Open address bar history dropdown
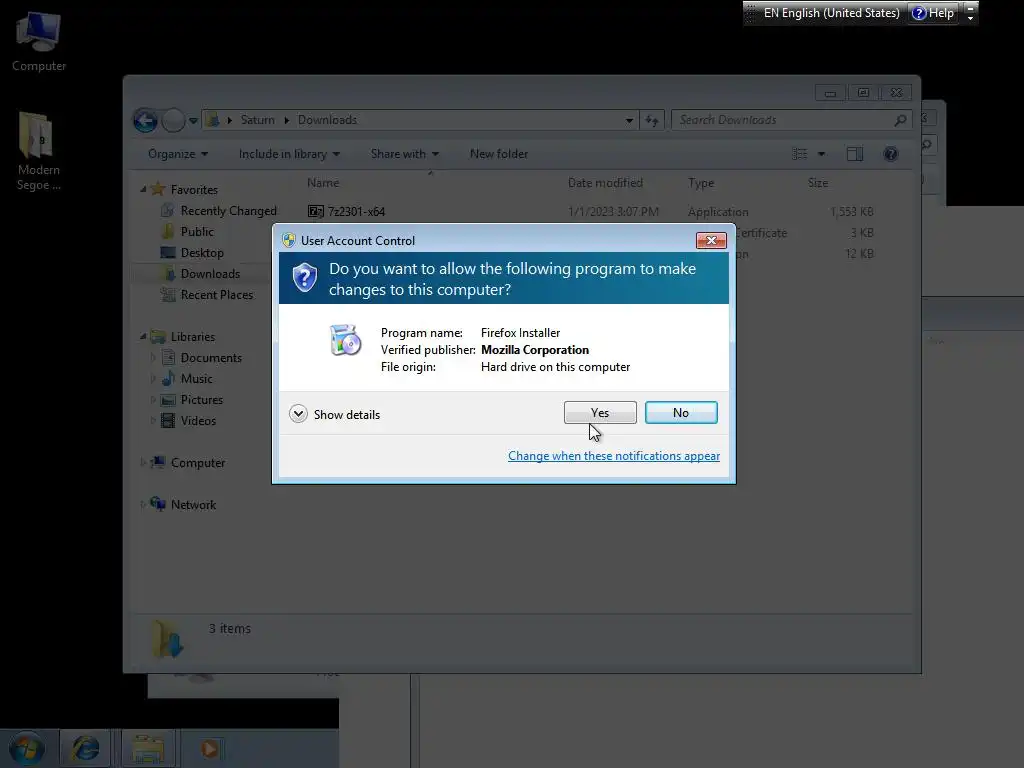Viewport: 1024px width, 768px height. click(x=629, y=120)
